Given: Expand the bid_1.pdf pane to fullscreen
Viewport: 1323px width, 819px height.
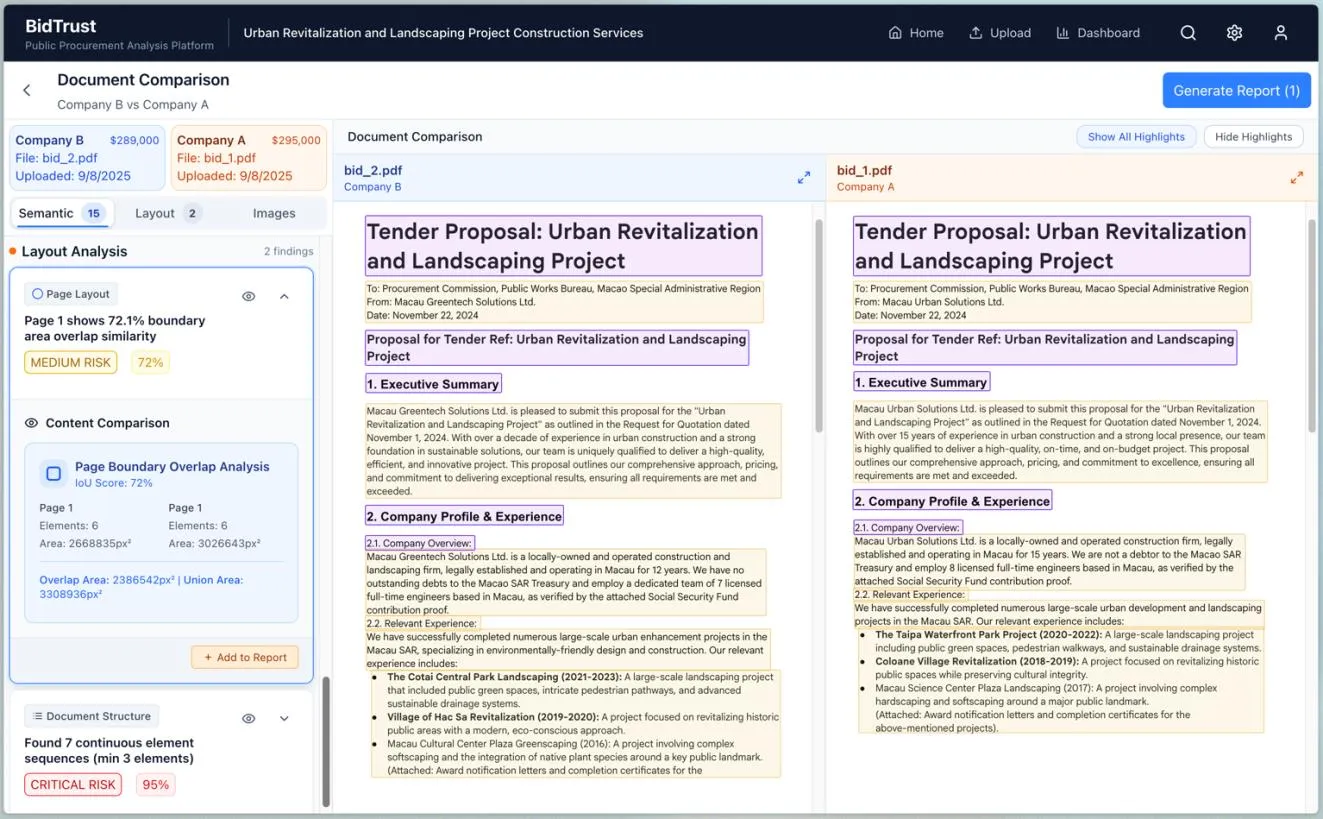Looking at the screenshot, I should coord(1296,177).
